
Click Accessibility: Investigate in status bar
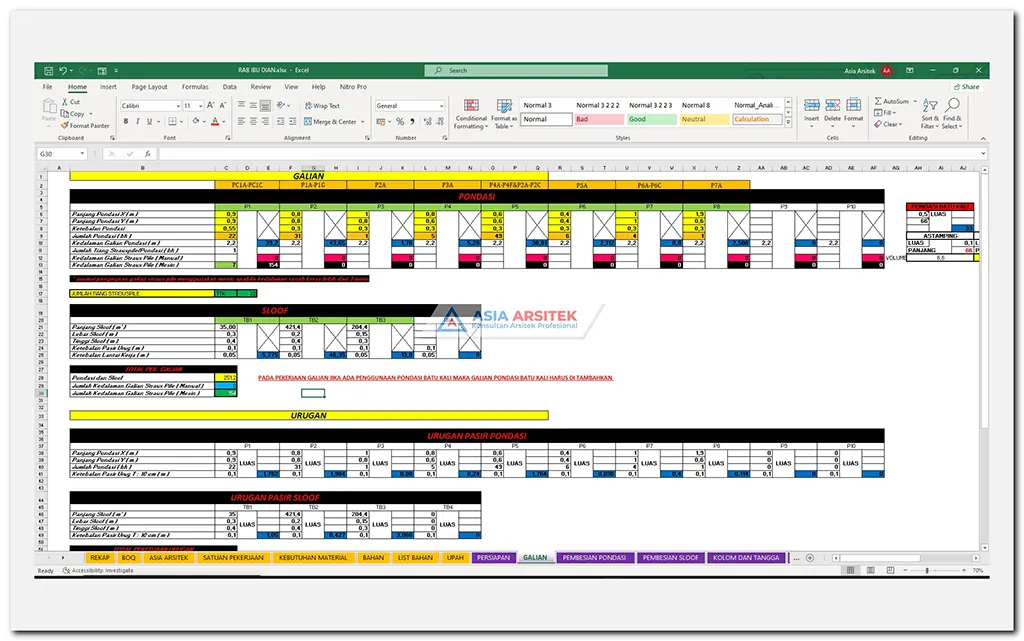point(98,571)
